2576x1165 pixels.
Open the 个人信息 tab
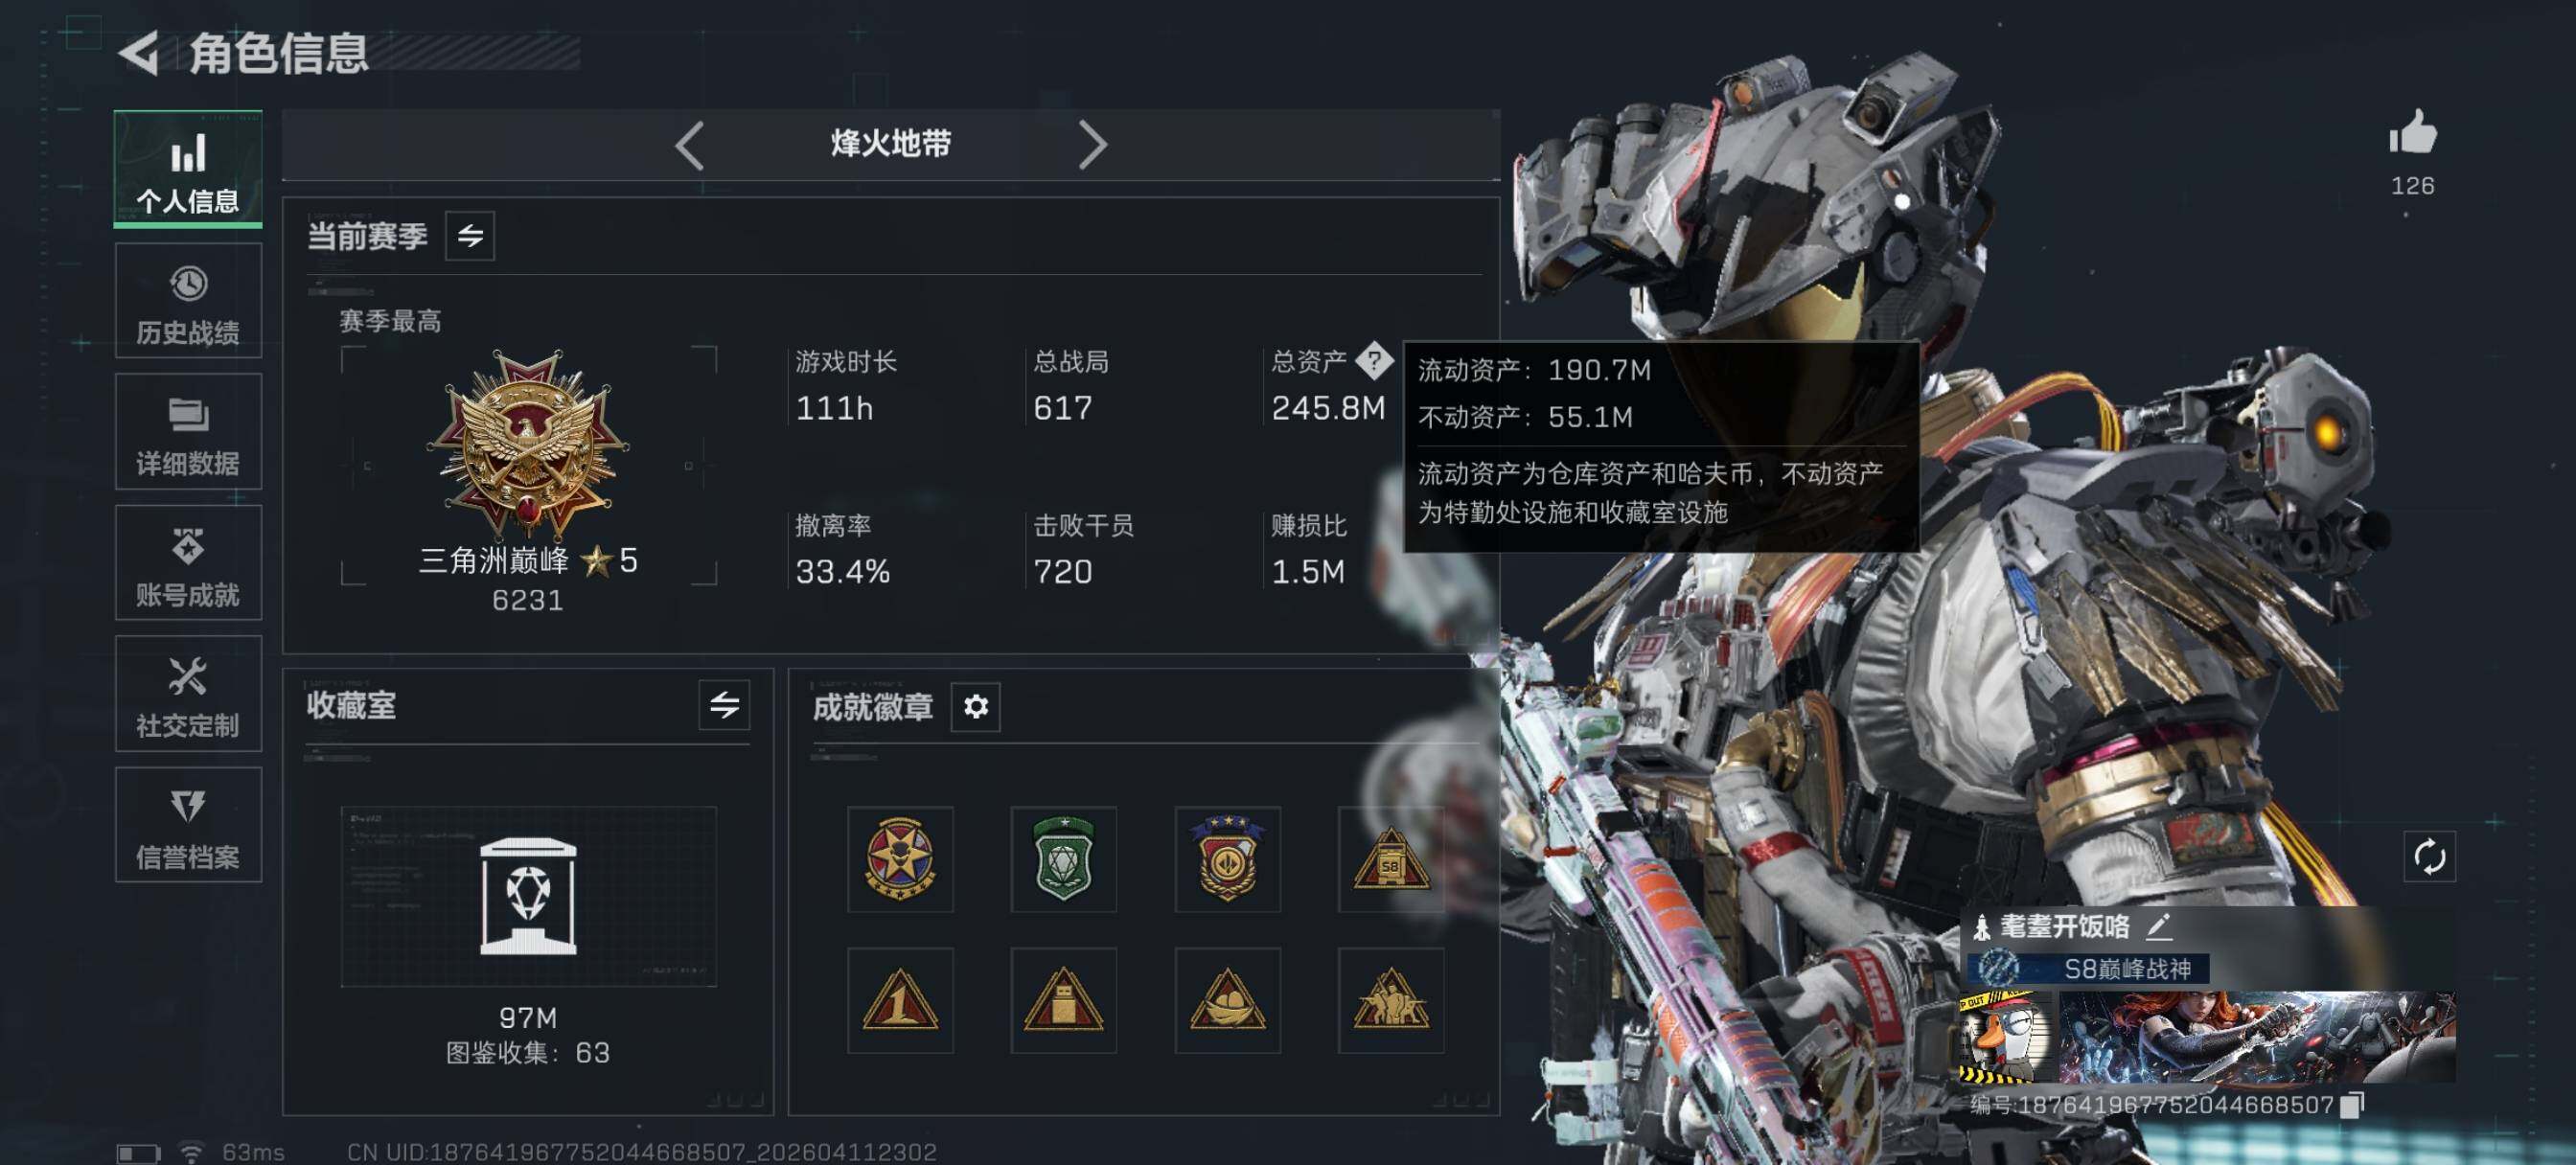click(x=188, y=169)
